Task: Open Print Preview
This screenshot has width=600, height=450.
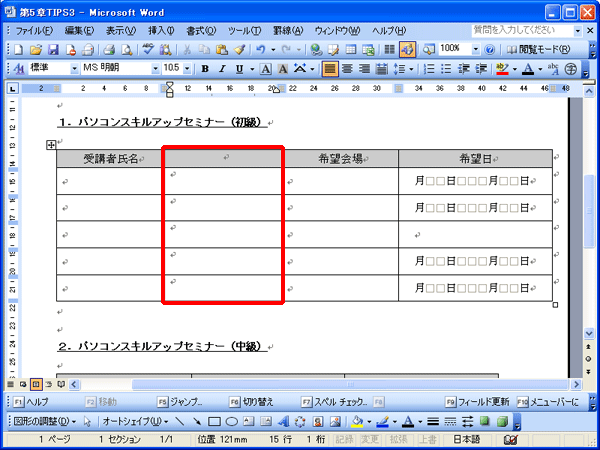Action: (x=127, y=49)
